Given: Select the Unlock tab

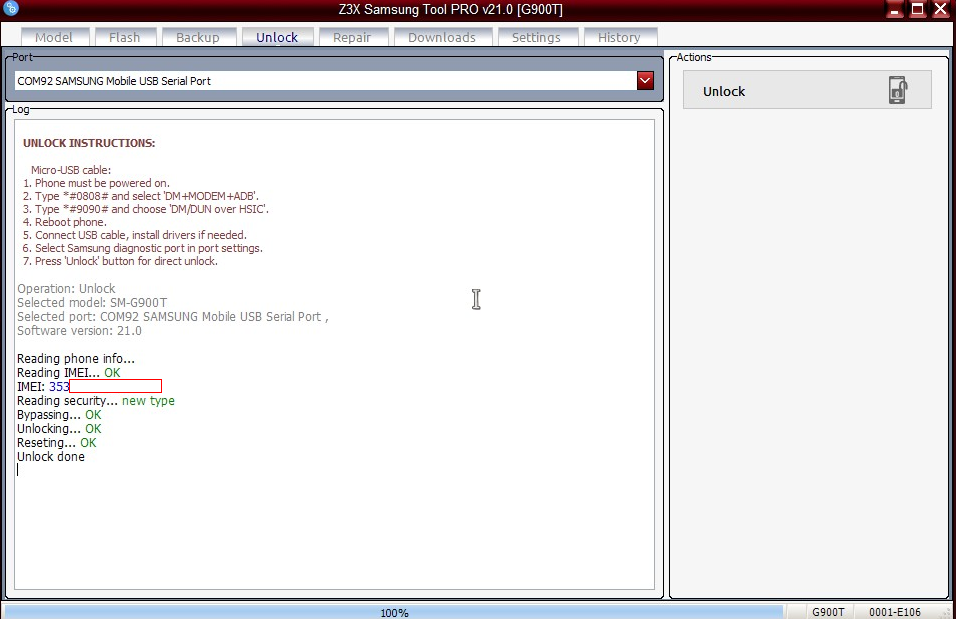Looking at the screenshot, I should pos(277,37).
